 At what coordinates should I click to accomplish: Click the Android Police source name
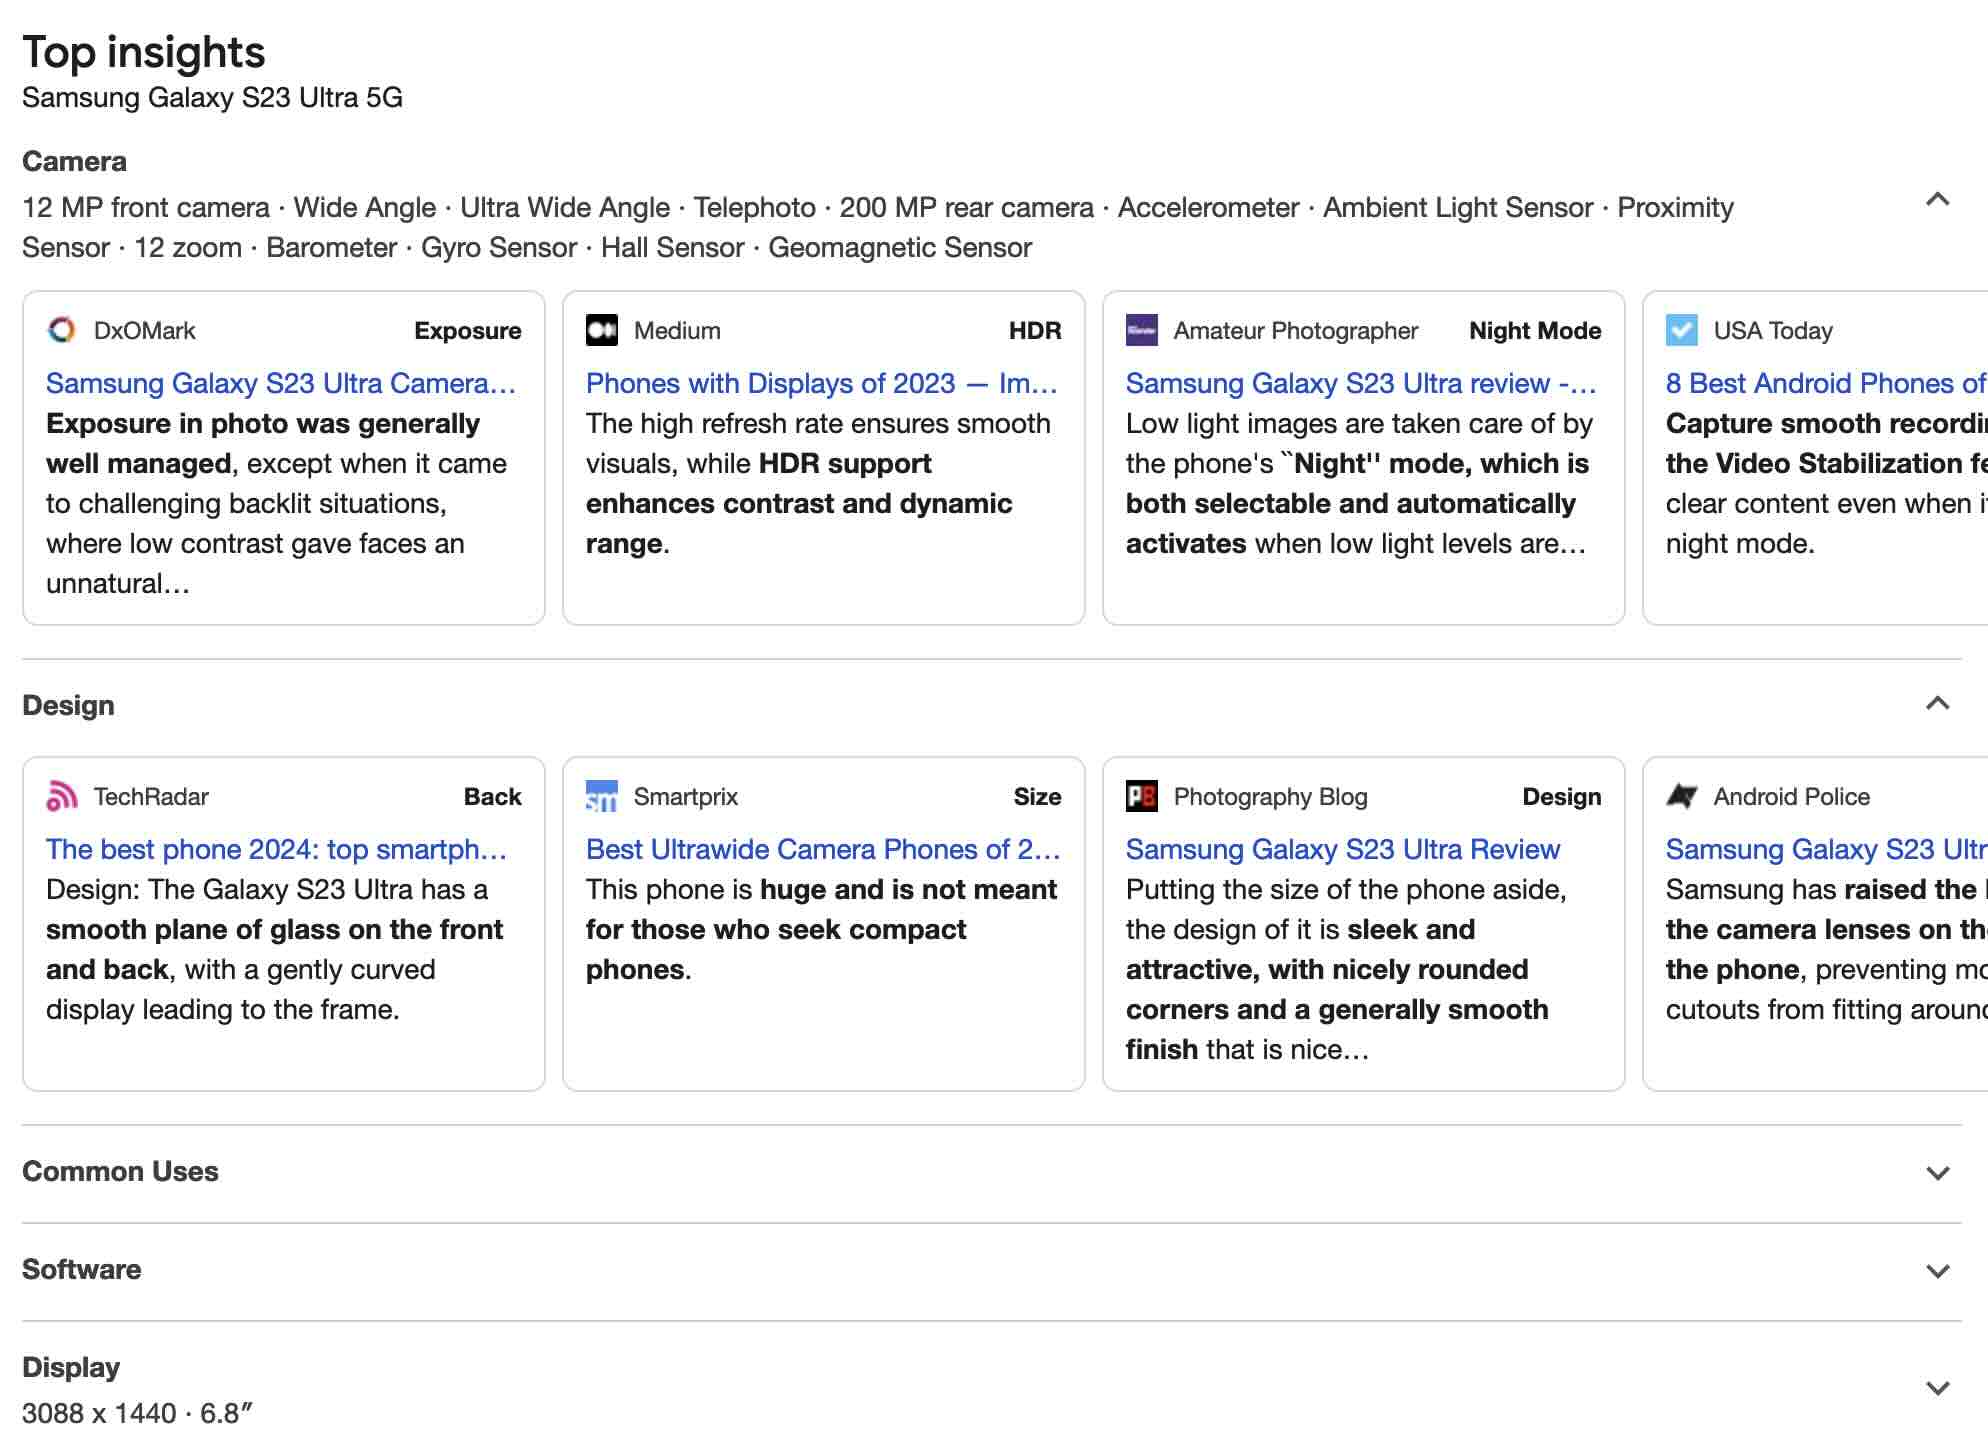pyautogui.click(x=1792, y=797)
